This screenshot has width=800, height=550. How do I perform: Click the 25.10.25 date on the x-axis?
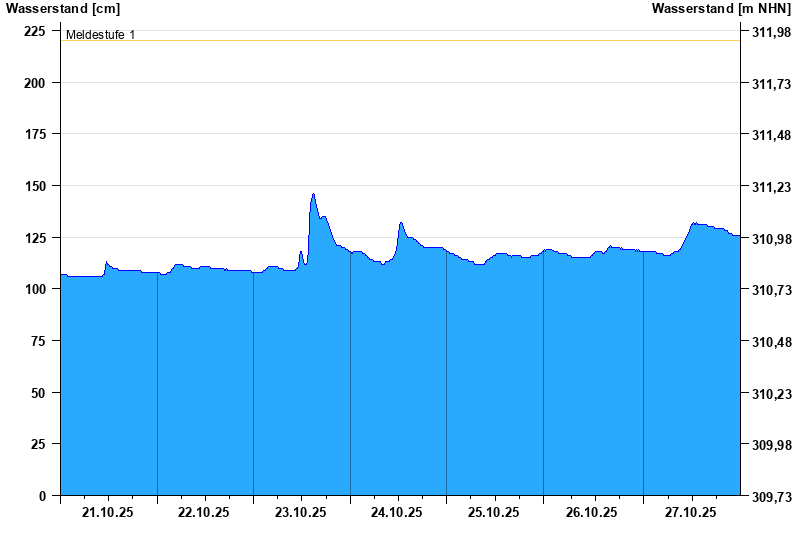494,512
